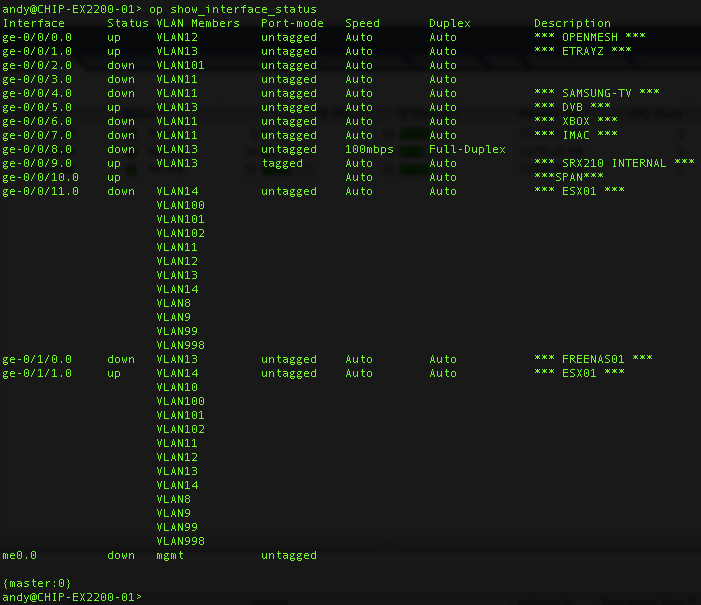Image resolution: width=701 pixels, height=605 pixels.
Task: Select the "Description" column header
Action: [x=572, y=23]
